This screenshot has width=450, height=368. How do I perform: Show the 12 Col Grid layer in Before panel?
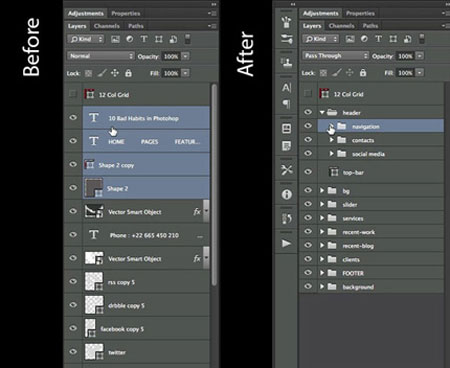pos(73,94)
